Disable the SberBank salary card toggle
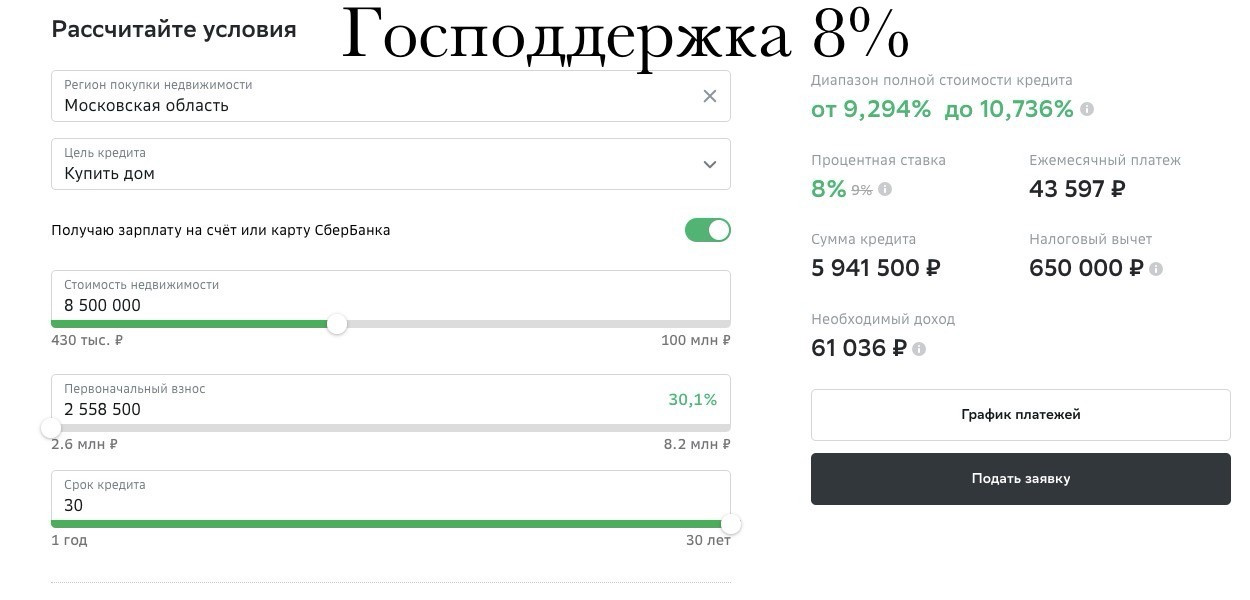Image resolution: width=1250 pixels, height=600 pixels. click(x=708, y=230)
